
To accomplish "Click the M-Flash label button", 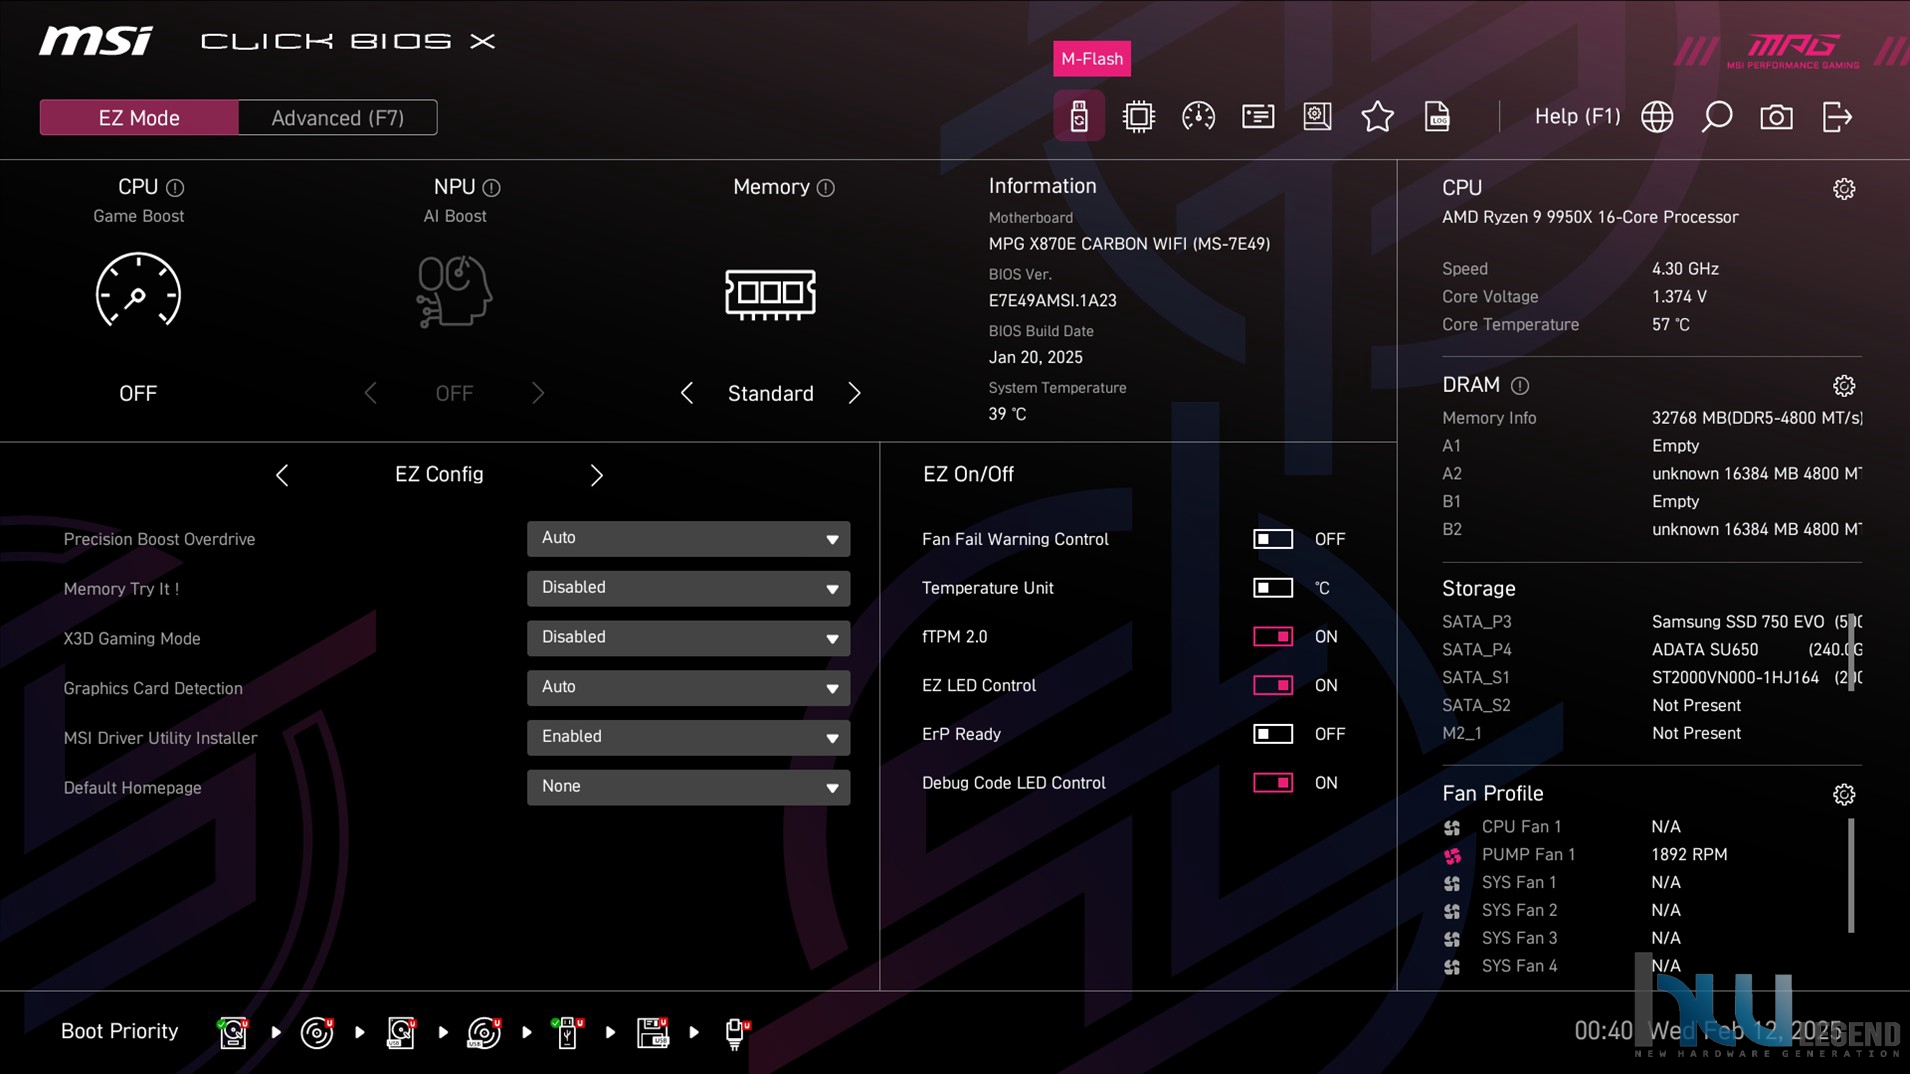I will [x=1092, y=59].
